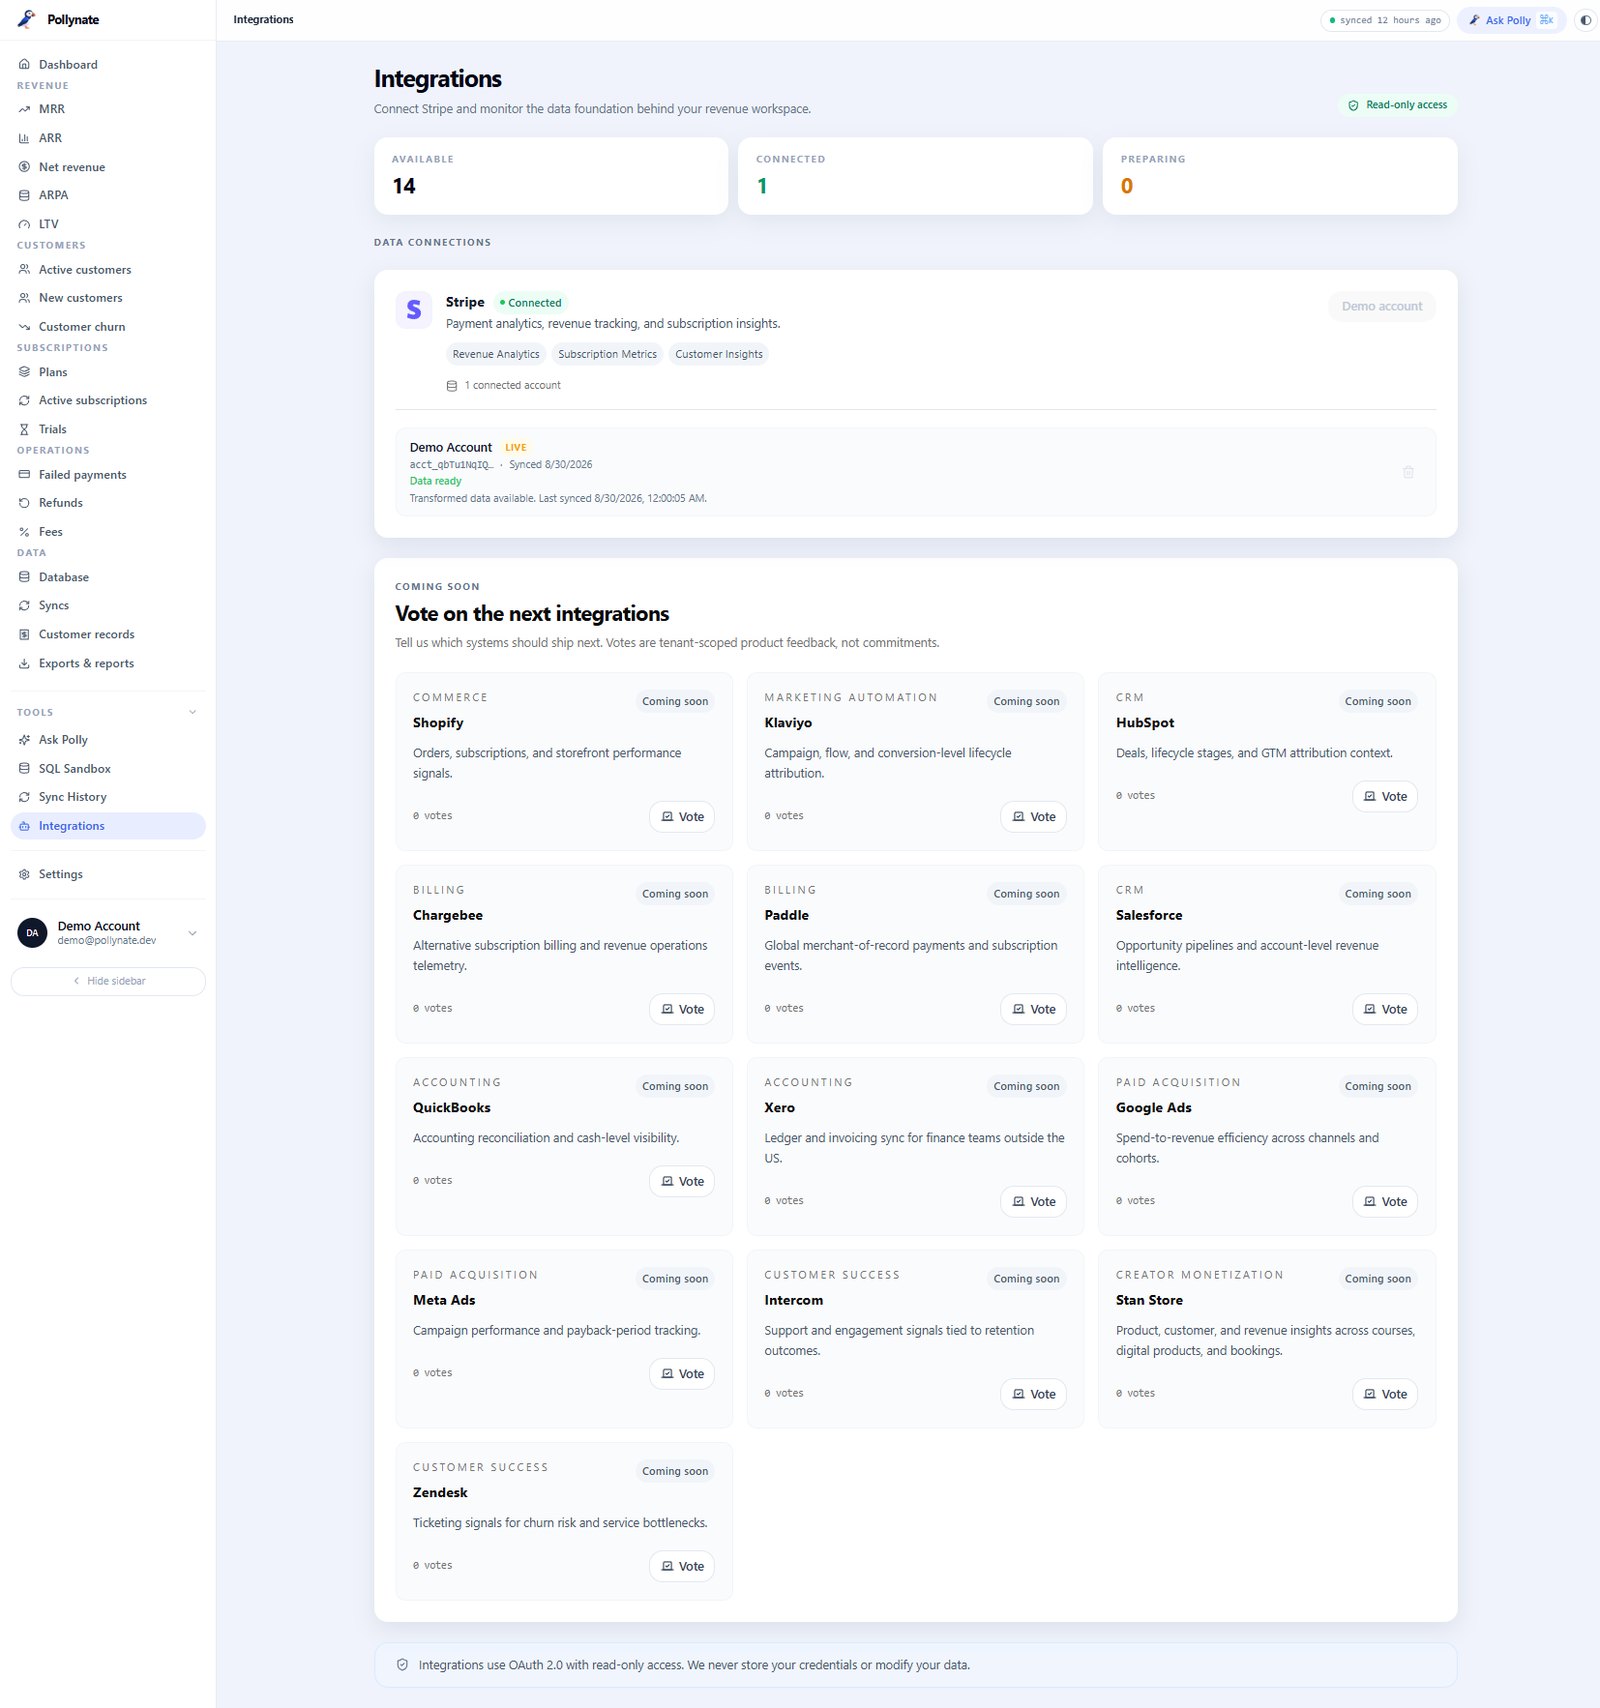Click the Net revenue dollar icon
Image resolution: width=1600 pixels, height=1708 pixels.
(x=24, y=167)
